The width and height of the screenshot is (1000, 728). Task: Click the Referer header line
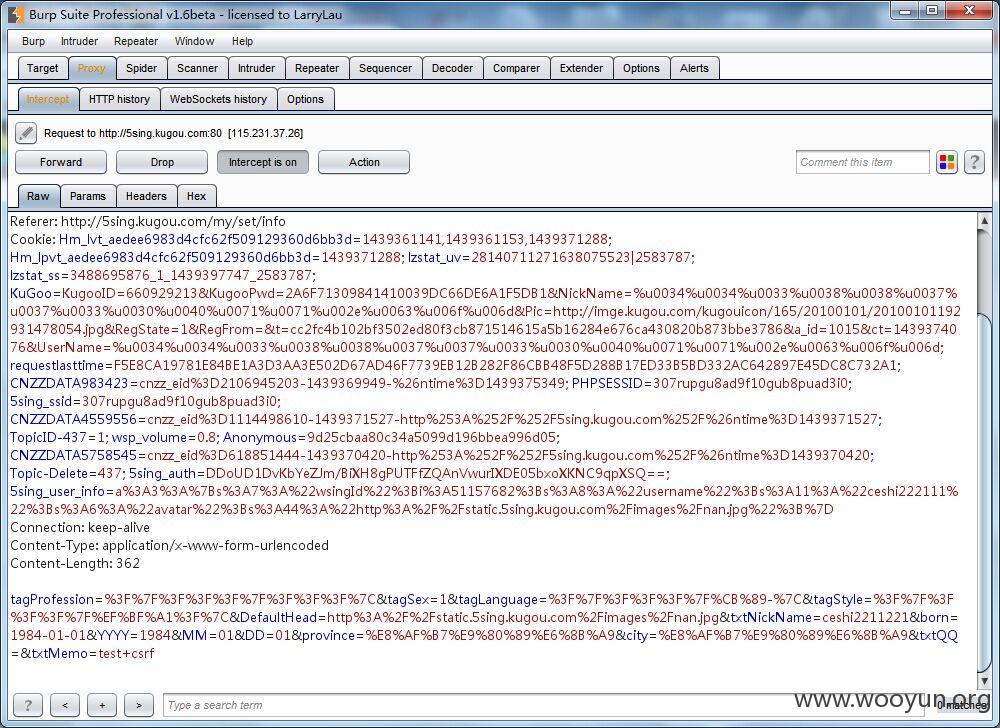[x=148, y=221]
